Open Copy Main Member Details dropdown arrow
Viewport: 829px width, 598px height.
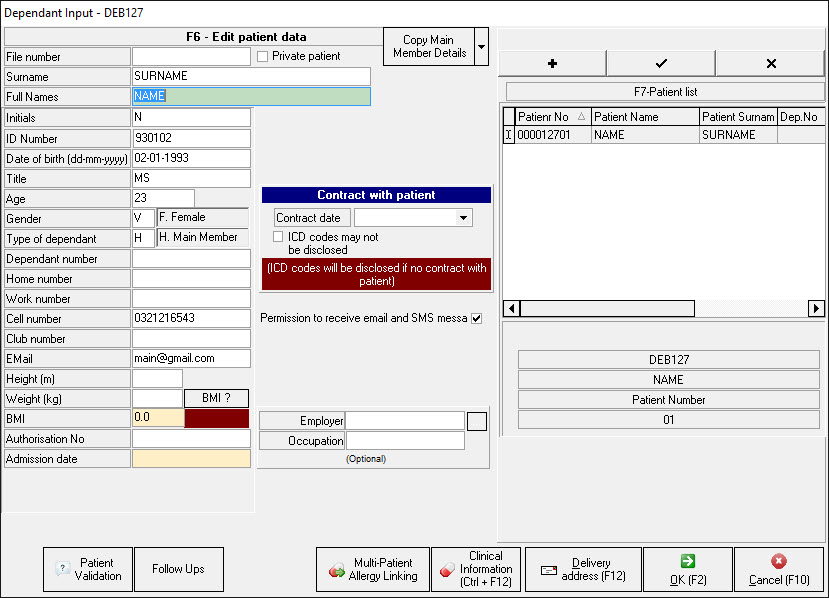pos(482,47)
